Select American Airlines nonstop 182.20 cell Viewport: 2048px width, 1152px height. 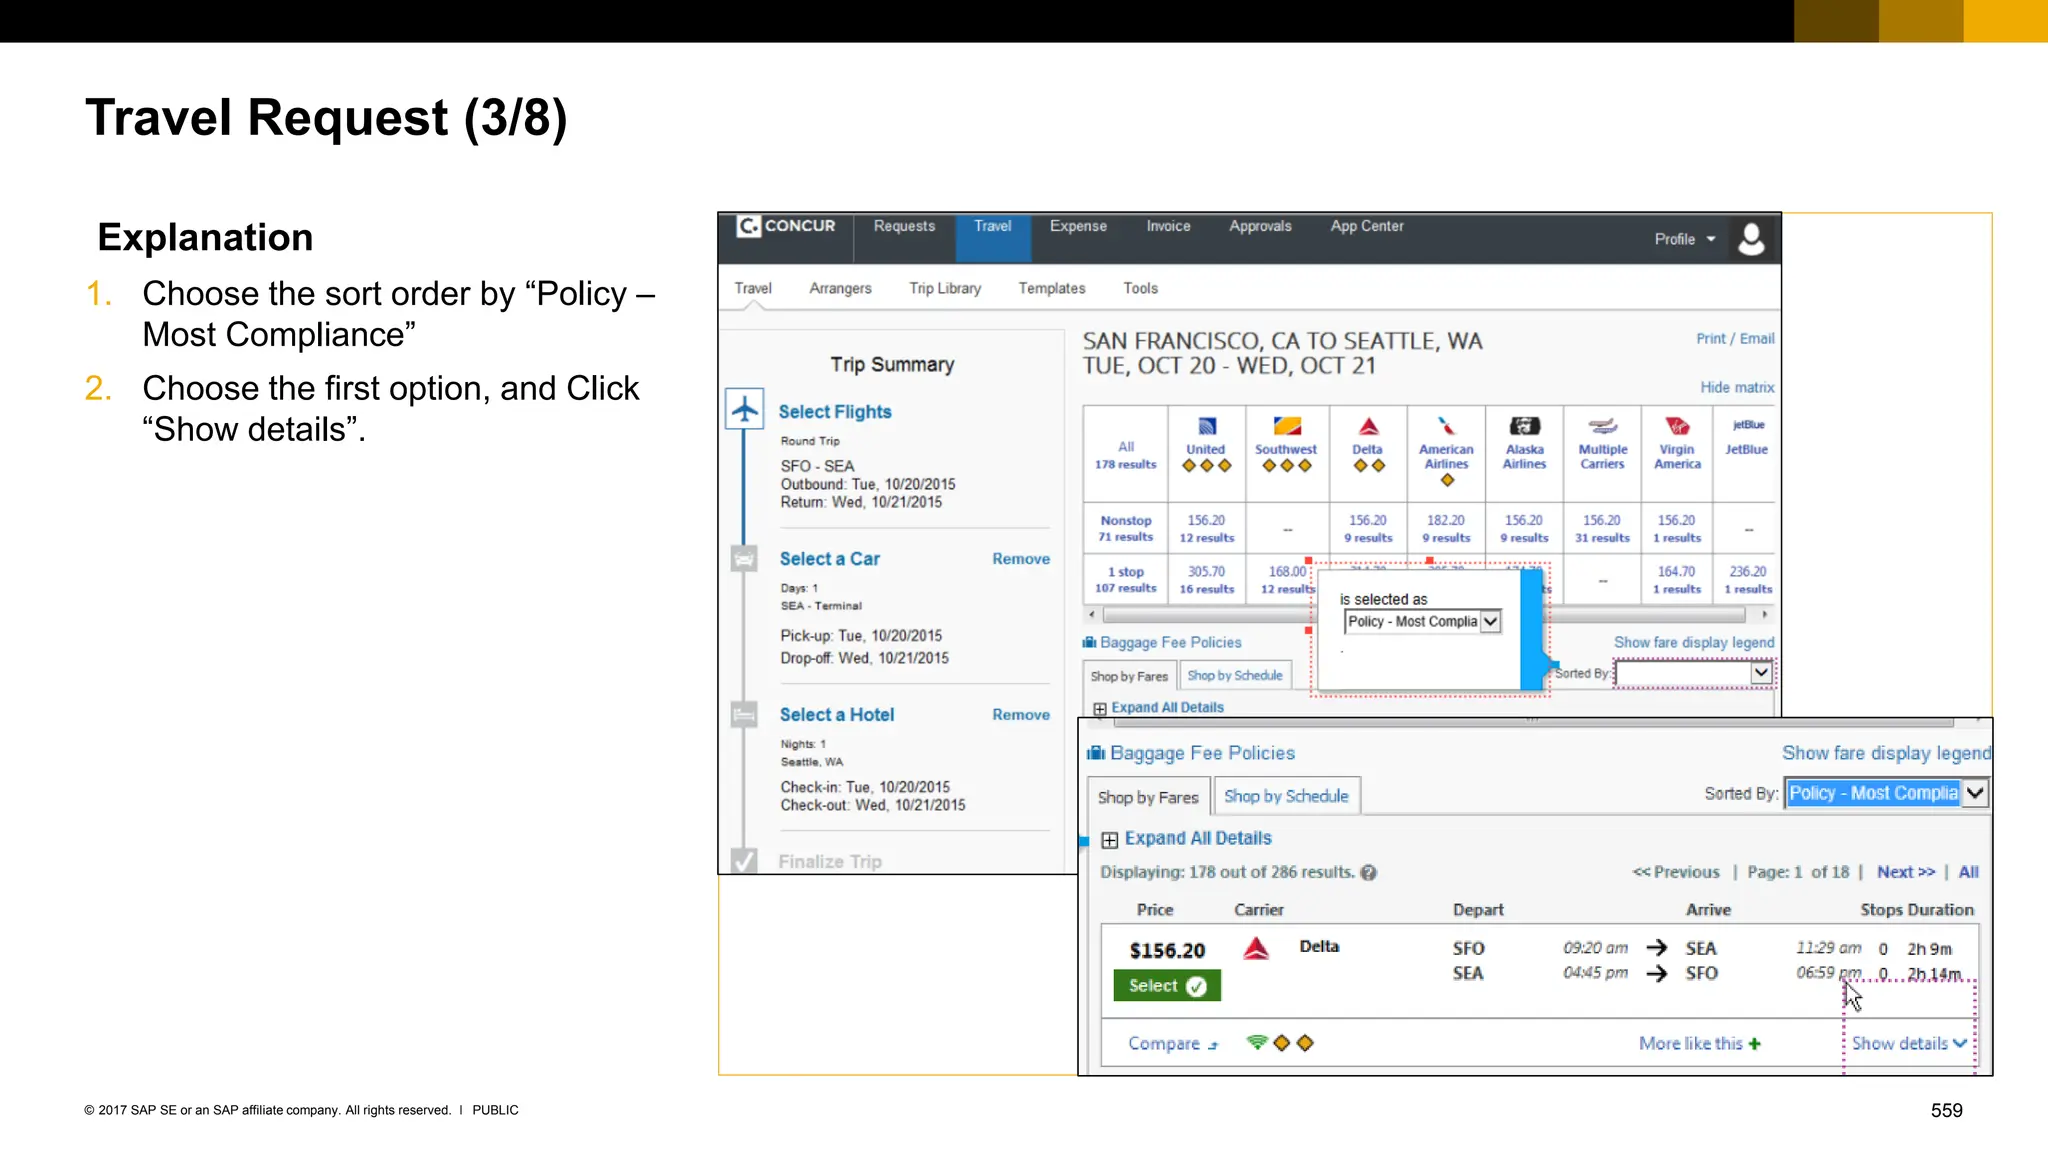(x=1446, y=529)
